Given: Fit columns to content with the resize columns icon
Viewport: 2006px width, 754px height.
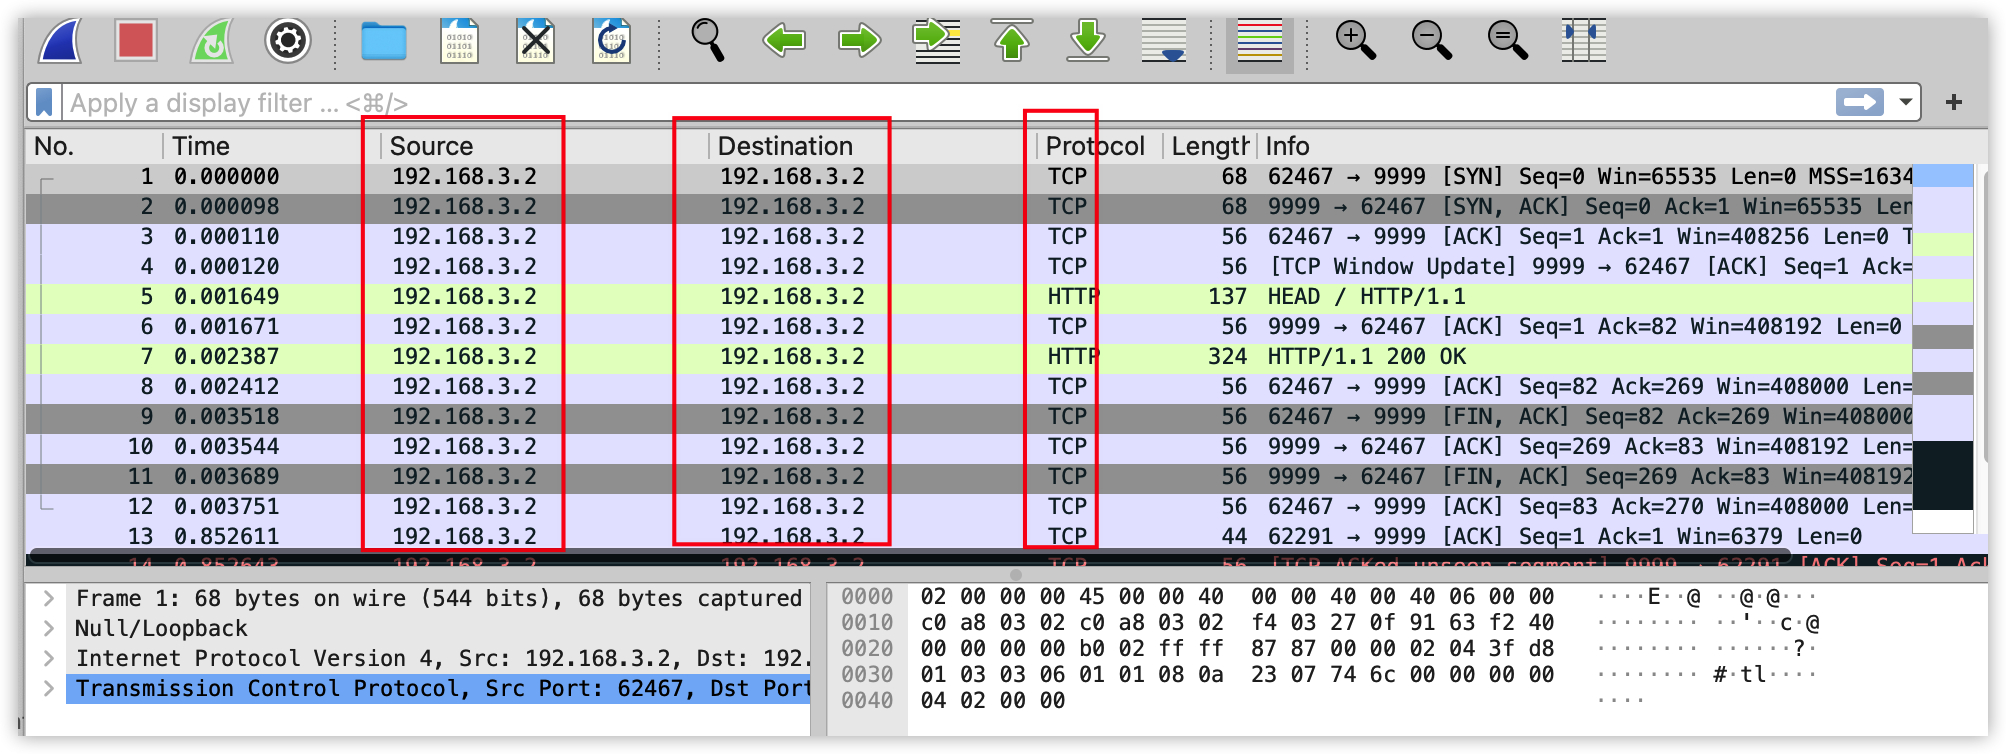Looking at the screenshot, I should (x=1584, y=41).
